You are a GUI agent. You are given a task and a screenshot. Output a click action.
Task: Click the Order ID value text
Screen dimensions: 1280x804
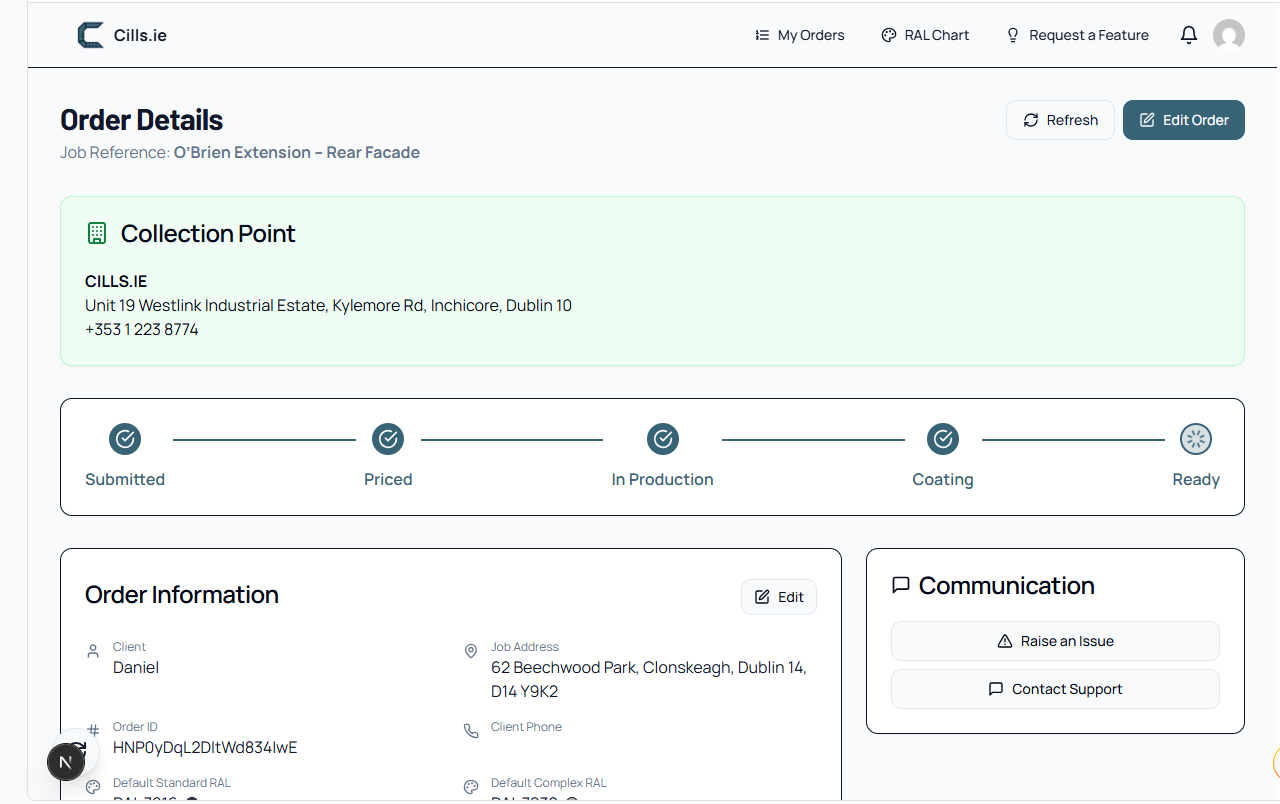[x=205, y=747]
